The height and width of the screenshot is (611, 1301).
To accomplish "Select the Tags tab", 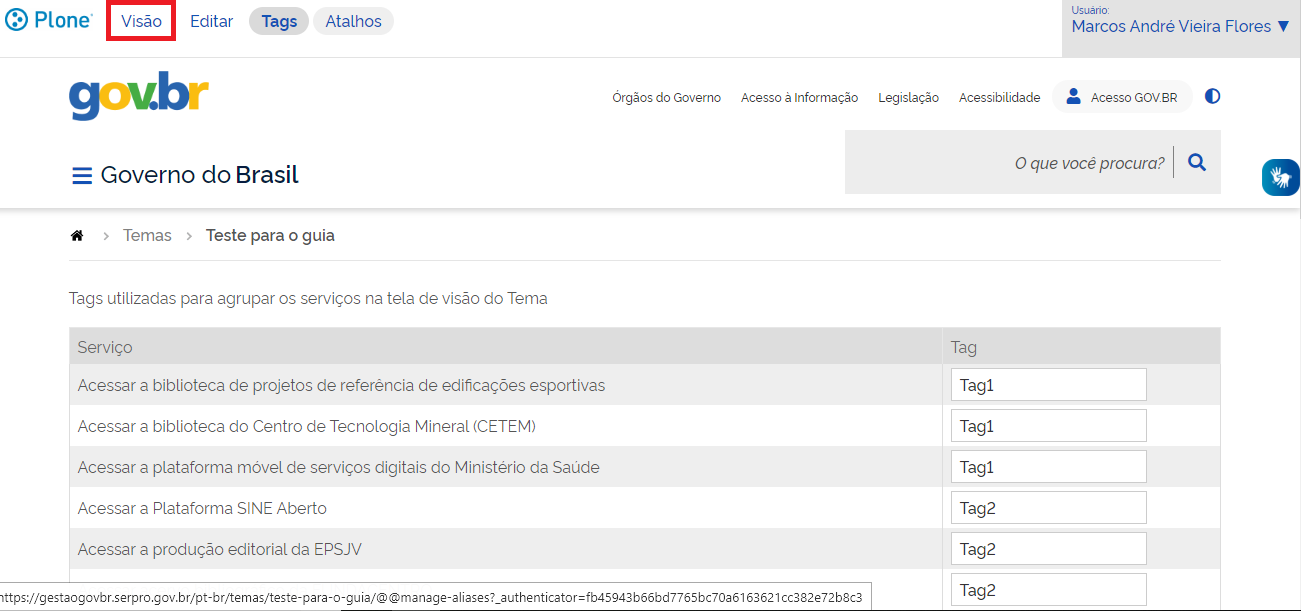I will 279,21.
